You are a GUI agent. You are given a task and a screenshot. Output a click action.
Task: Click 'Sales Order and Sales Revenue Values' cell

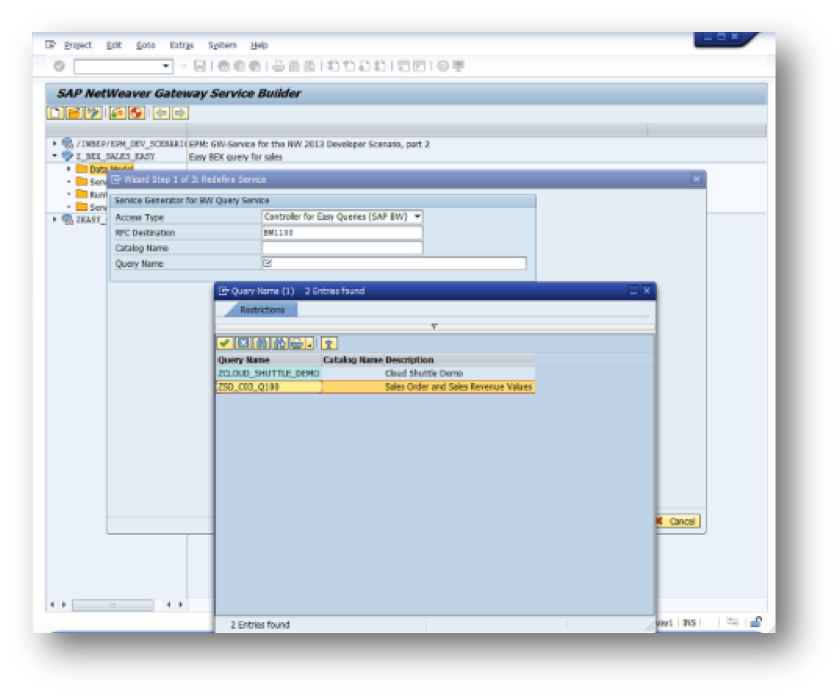(459, 387)
